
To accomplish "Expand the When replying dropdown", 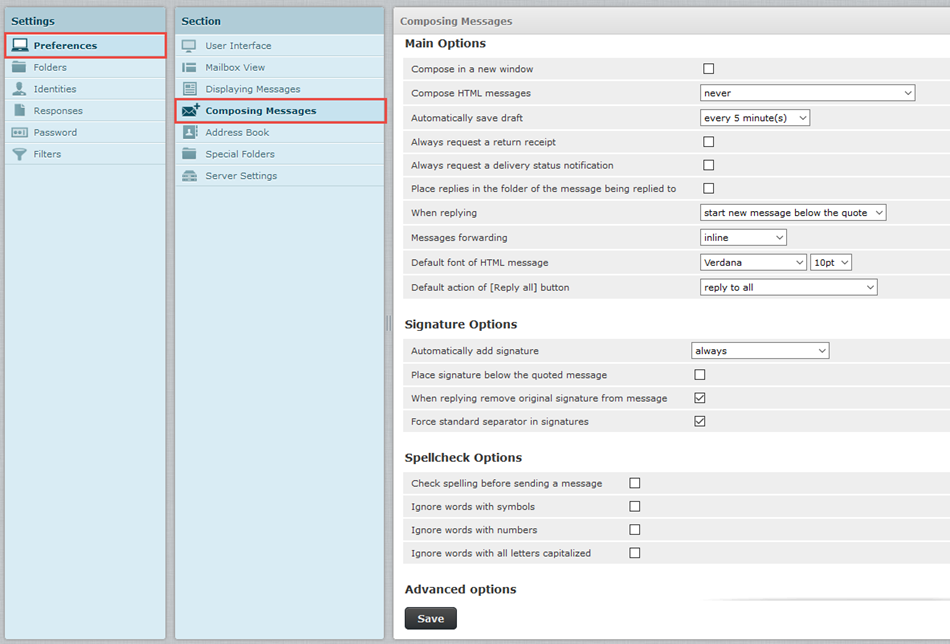I will [x=792, y=213].
